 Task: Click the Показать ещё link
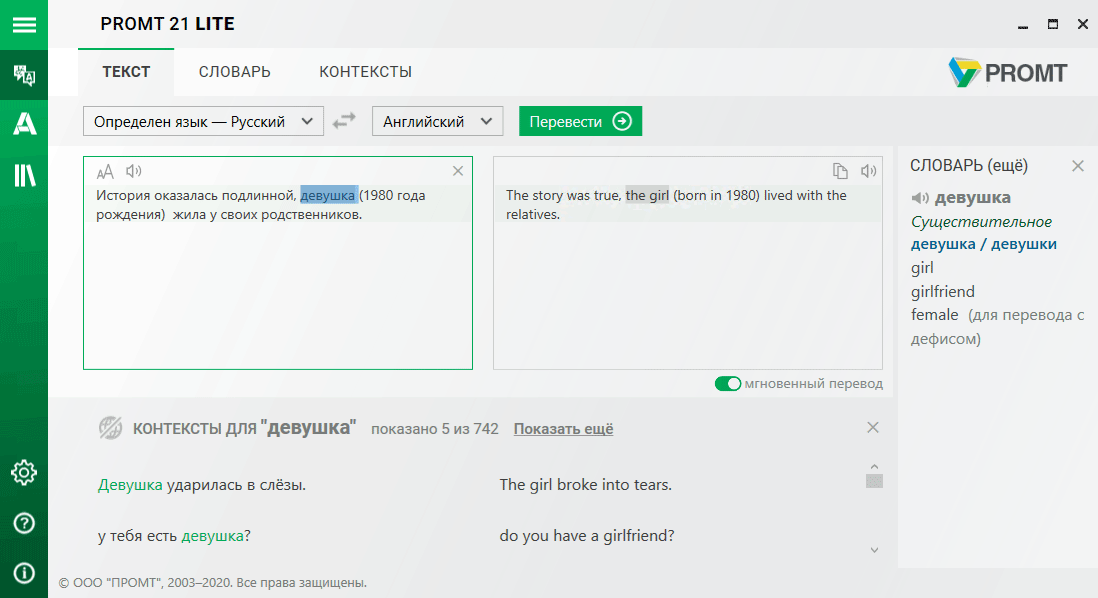(x=563, y=429)
